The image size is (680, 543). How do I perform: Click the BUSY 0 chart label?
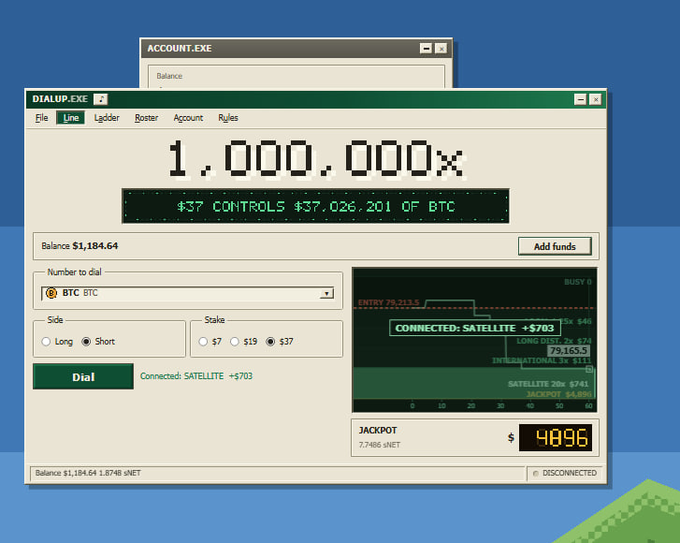pos(578,282)
